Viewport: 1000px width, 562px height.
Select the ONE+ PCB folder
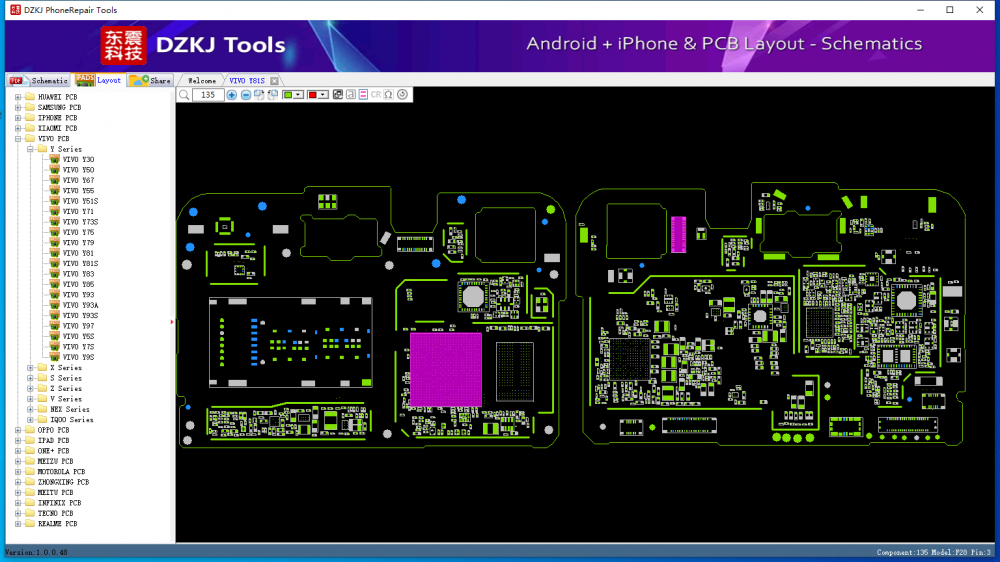[53, 451]
